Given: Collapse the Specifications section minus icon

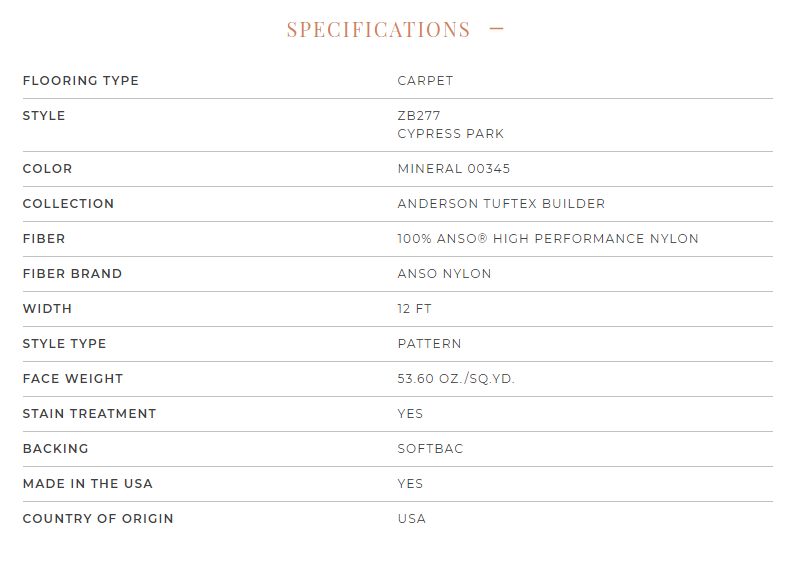Looking at the screenshot, I should (496, 29).
